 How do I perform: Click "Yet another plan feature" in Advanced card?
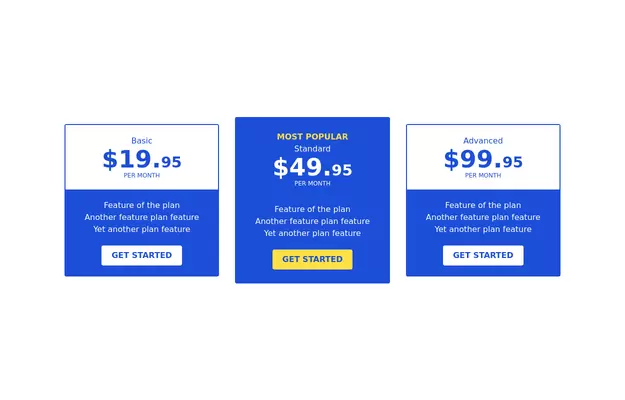click(483, 229)
